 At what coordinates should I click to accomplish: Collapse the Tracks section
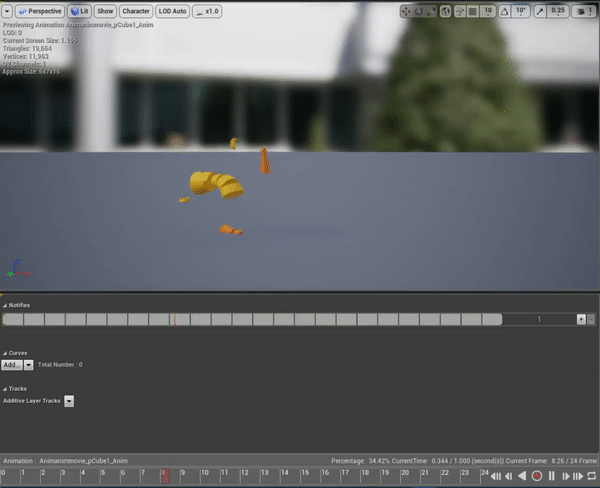5,389
